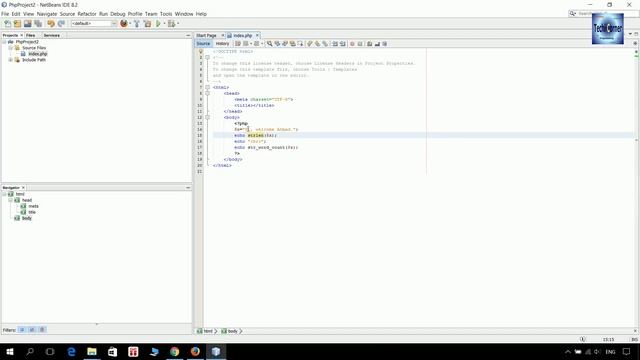This screenshot has height=360, width=640.
Task: Switch to the Files tab
Action: 31,36
